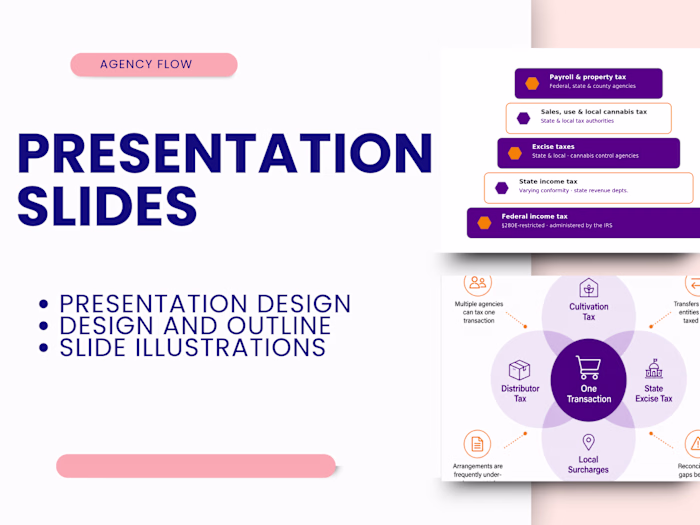Screen dimensions: 700x525
Task: Click the orange hexagon beside Federal income tax
Action: coord(484,223)
